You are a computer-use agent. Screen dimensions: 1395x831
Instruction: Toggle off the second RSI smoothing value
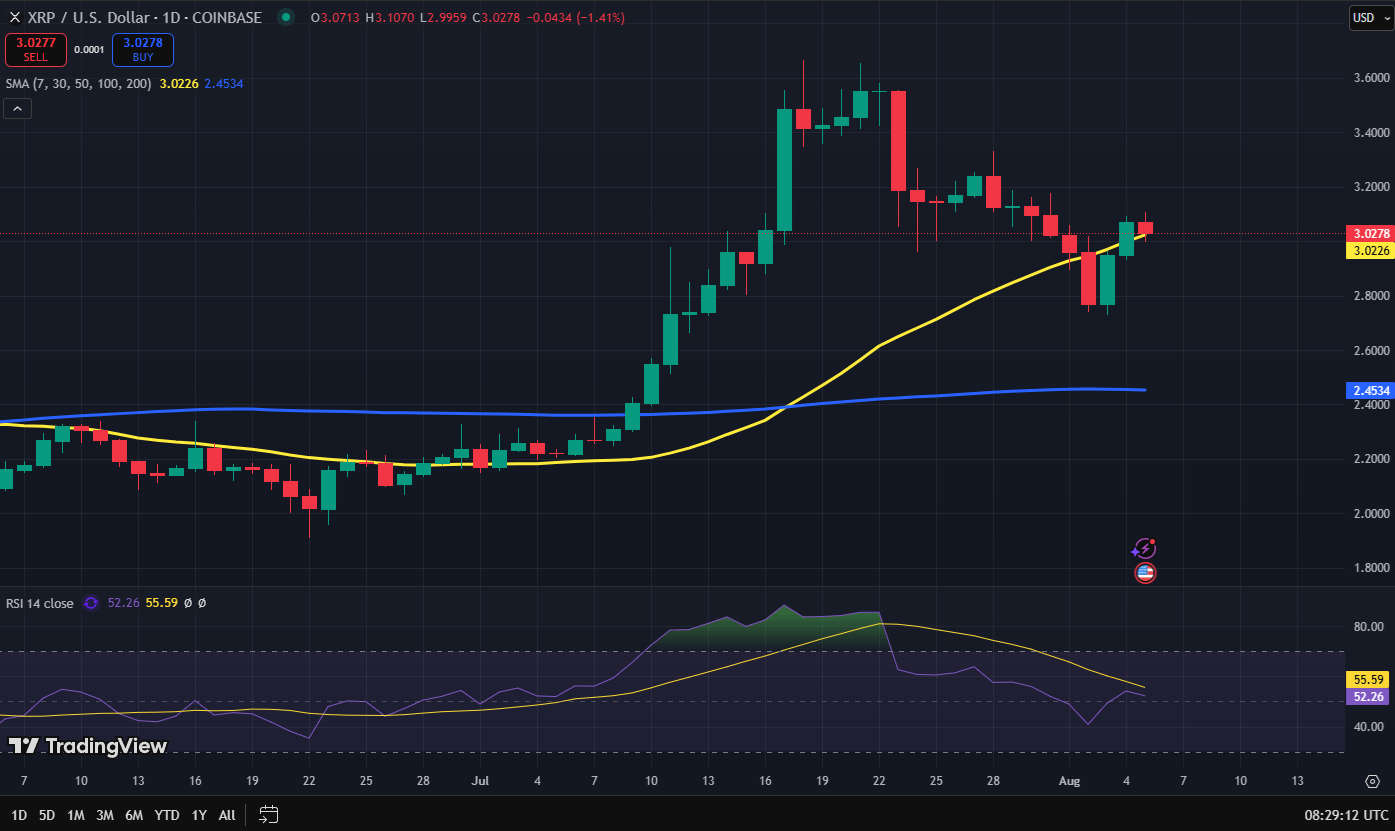pos(202,603)
